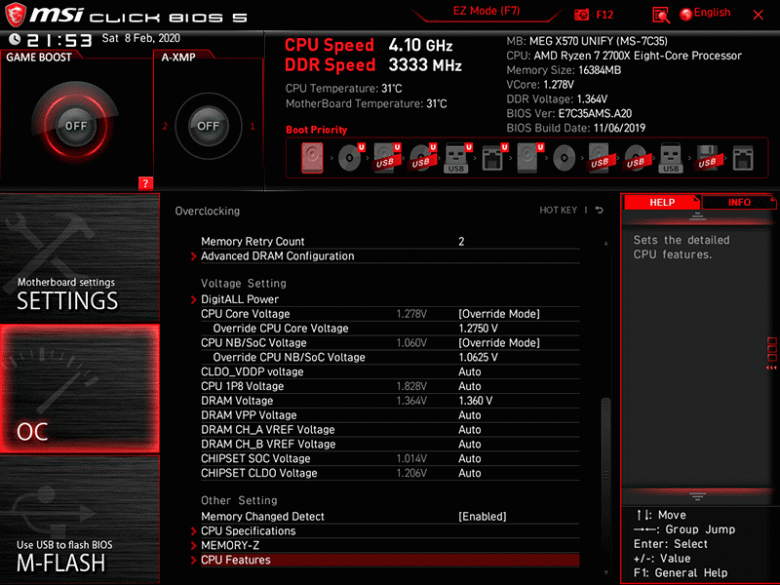Click the Boot Priority heading
This screenshot has height=585, width=780.
click(316, 130)
